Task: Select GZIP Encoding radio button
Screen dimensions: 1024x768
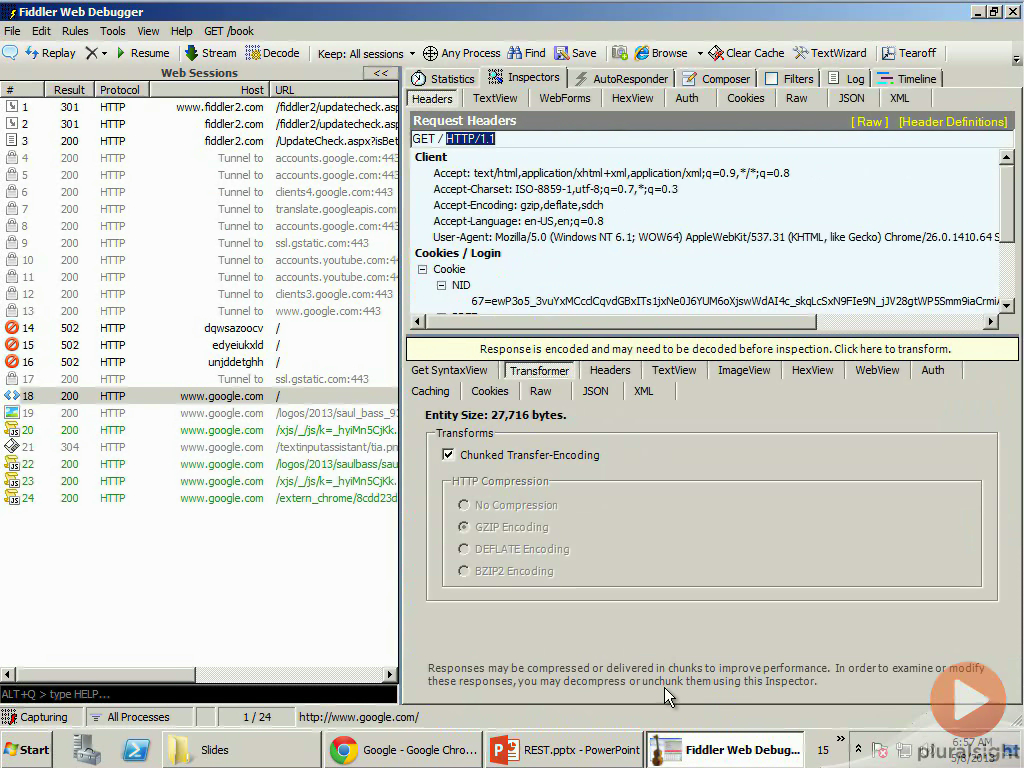Action: (464, 526)
